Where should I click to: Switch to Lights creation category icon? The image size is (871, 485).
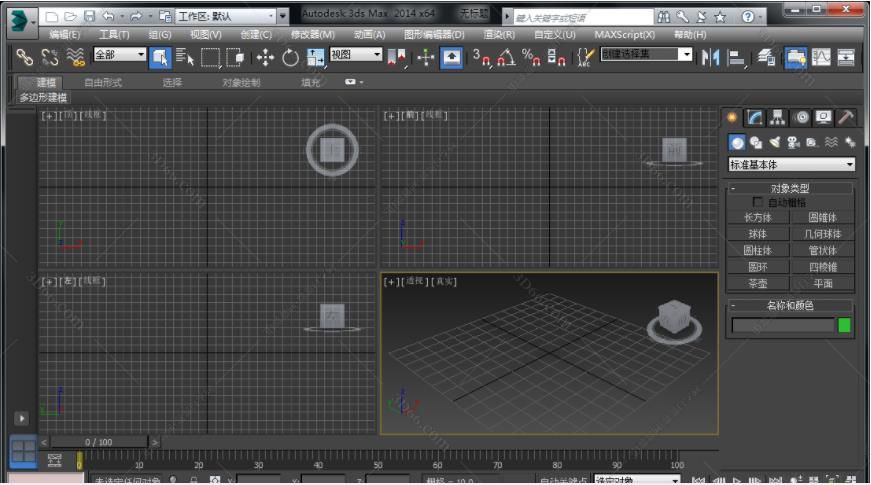(x=775, y=143)
